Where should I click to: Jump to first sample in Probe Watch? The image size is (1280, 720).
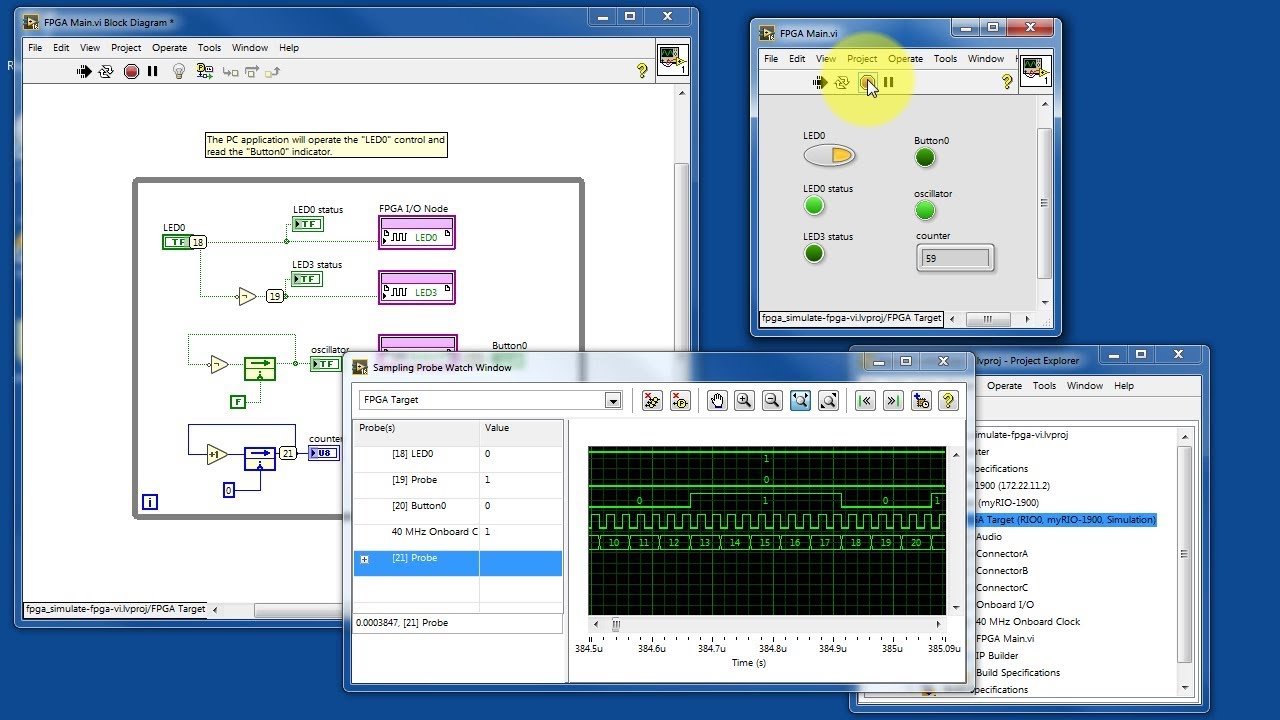[865, 400]
